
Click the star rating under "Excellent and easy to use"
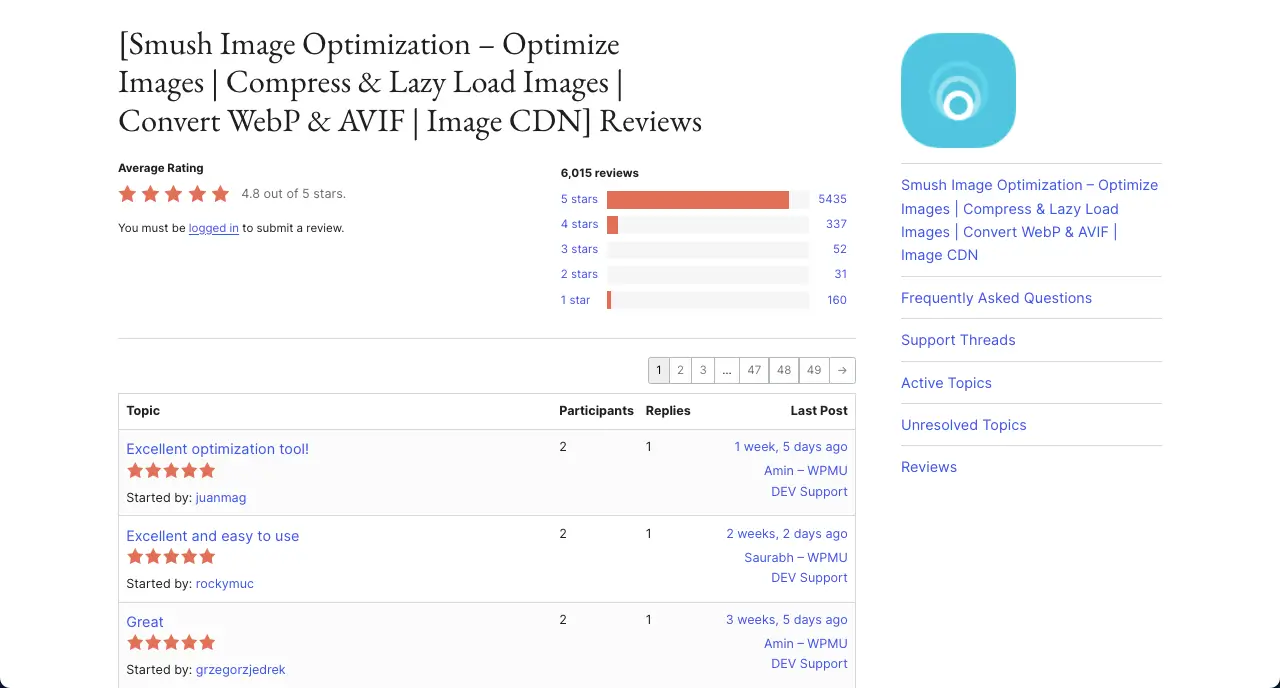pyautogui.click(x=170, y=556)
